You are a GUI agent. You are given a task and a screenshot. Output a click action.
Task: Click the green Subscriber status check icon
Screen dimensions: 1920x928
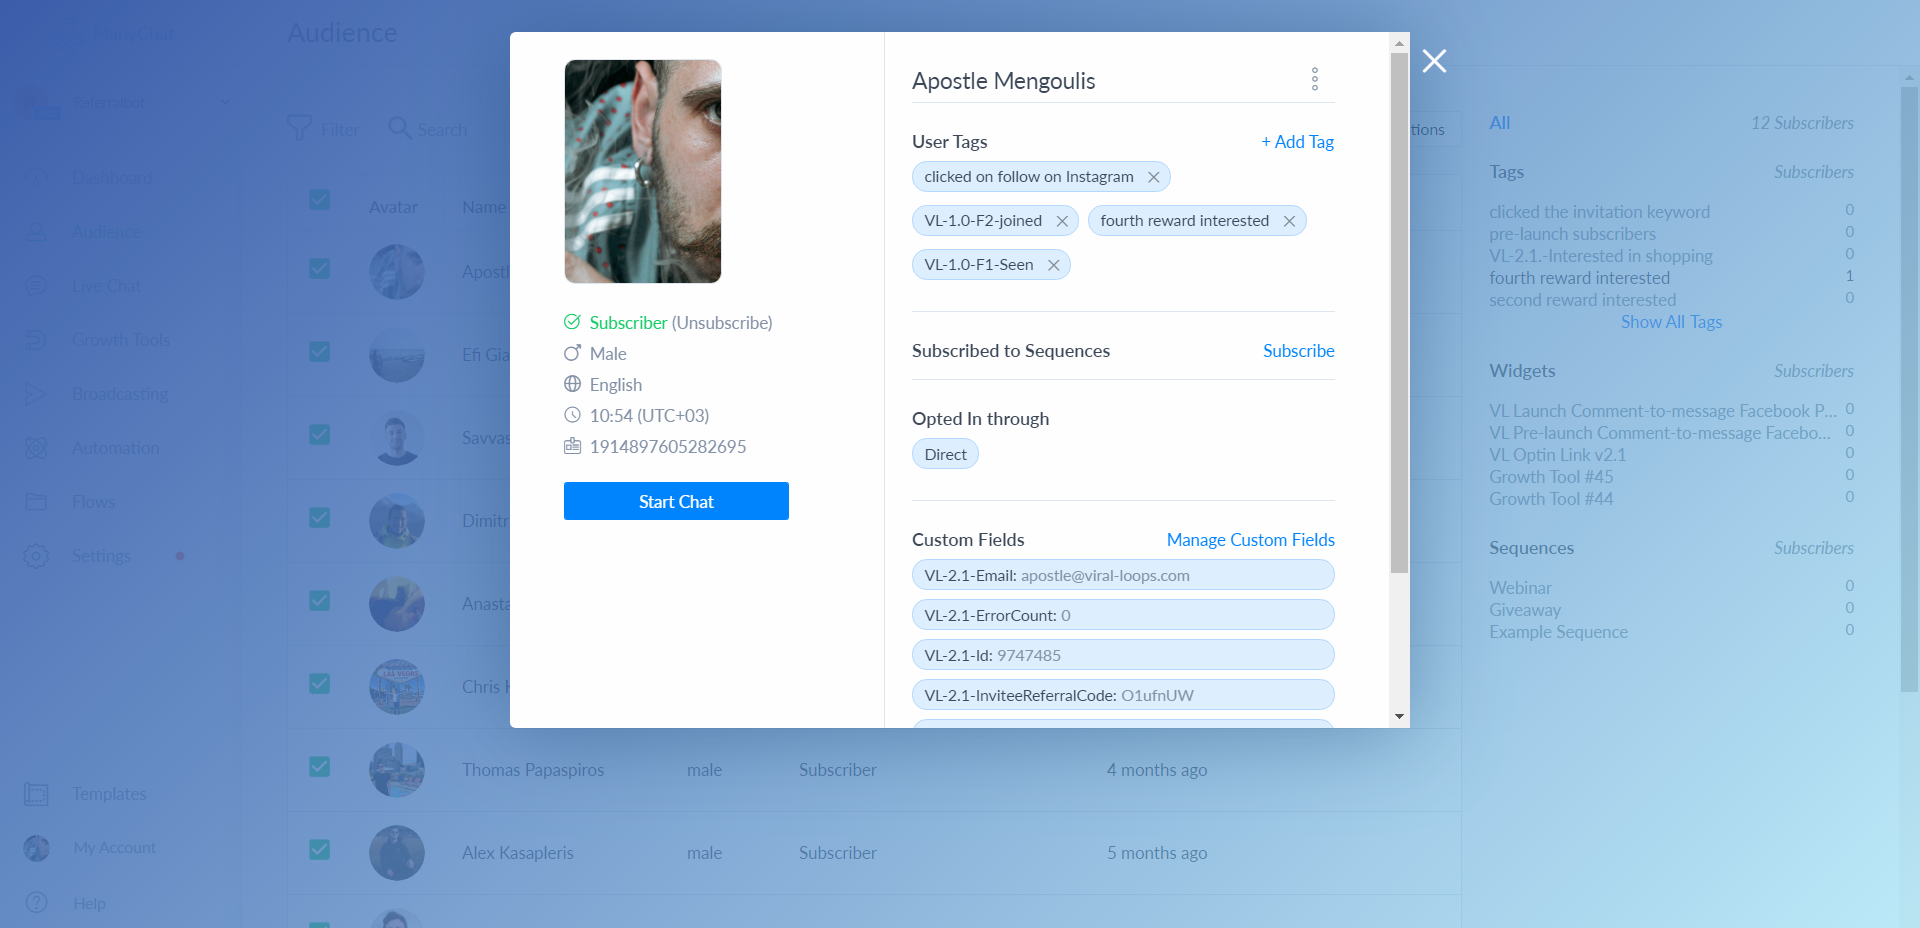pos(572,322)
